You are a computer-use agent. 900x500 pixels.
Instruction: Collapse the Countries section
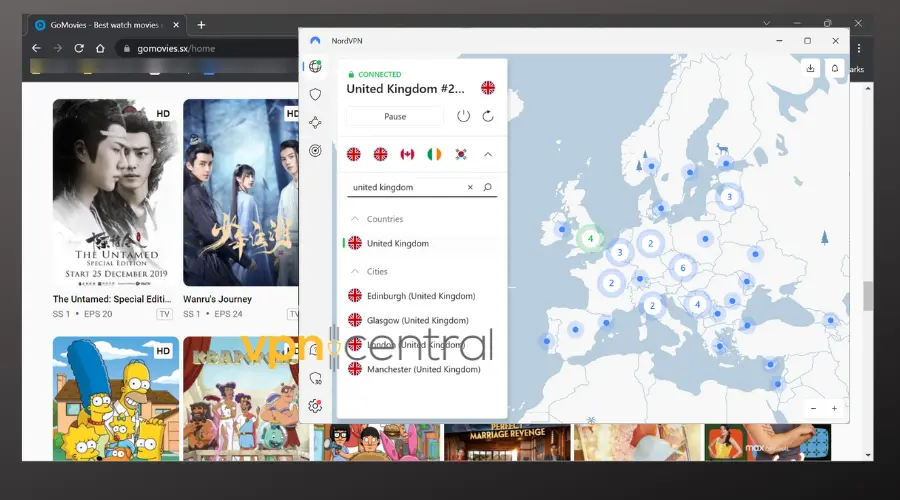(355, 219)
